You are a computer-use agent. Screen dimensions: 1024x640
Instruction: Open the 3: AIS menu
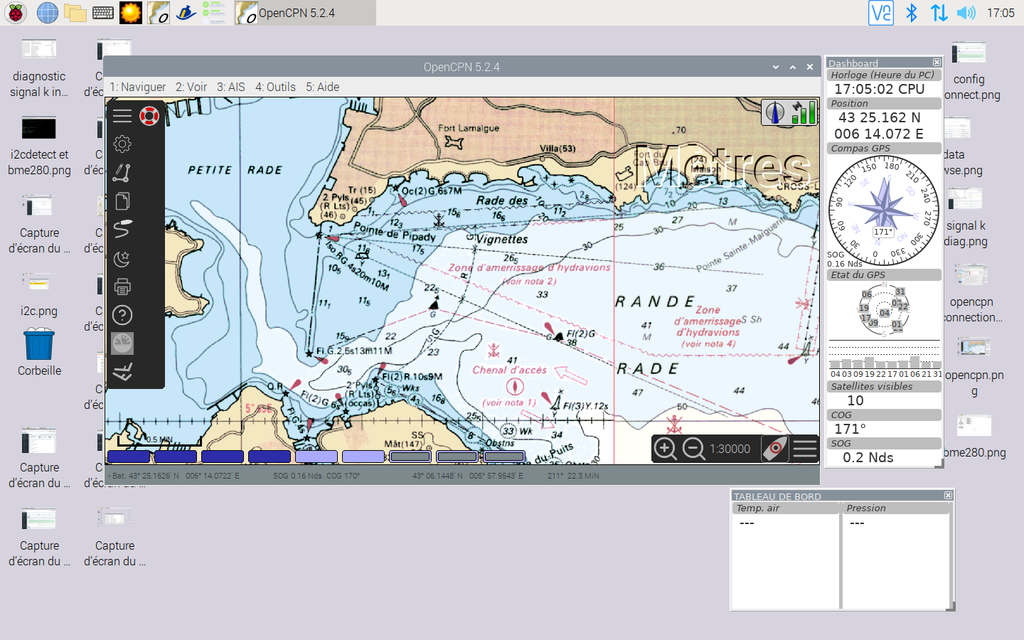(x=231, y=87)
